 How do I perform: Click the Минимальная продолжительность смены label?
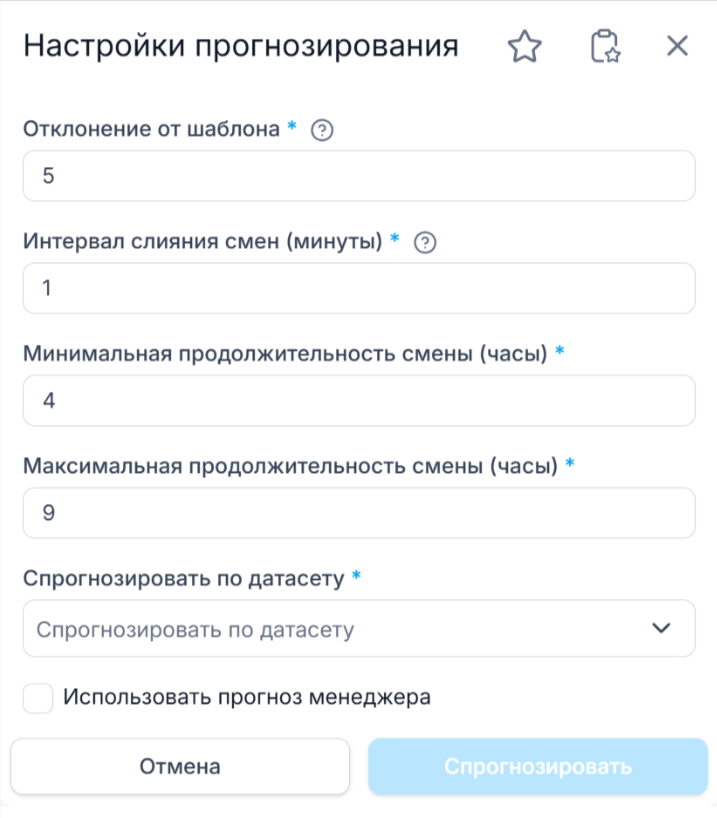click(x=285, y=354)
